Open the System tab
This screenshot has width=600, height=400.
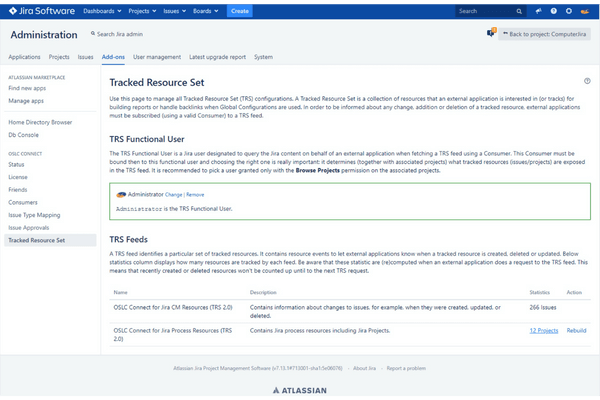coord(263,57)
